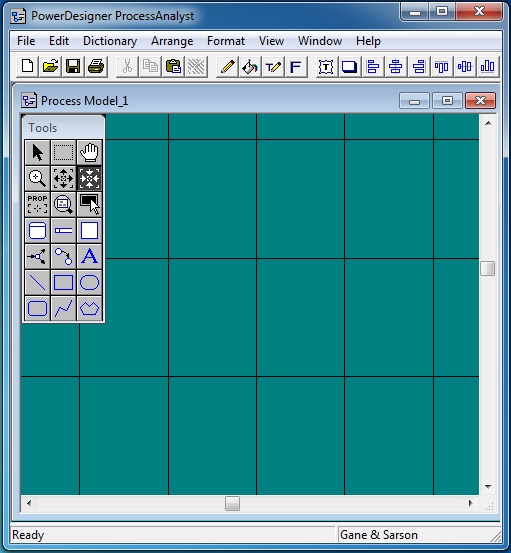The height and width of the screenshot is (553, 511).
Task: Select the inward arrows zoom-in tool
Action: (x=90, y=178)
